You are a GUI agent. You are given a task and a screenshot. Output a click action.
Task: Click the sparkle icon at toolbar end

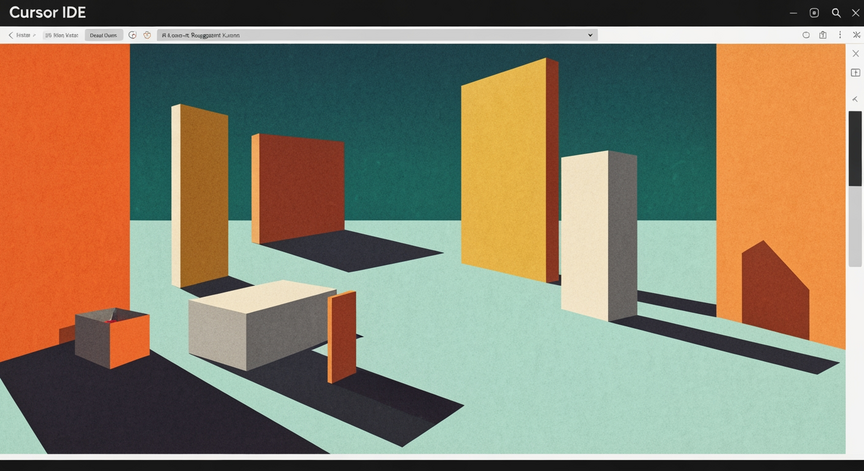pos(856,35)
